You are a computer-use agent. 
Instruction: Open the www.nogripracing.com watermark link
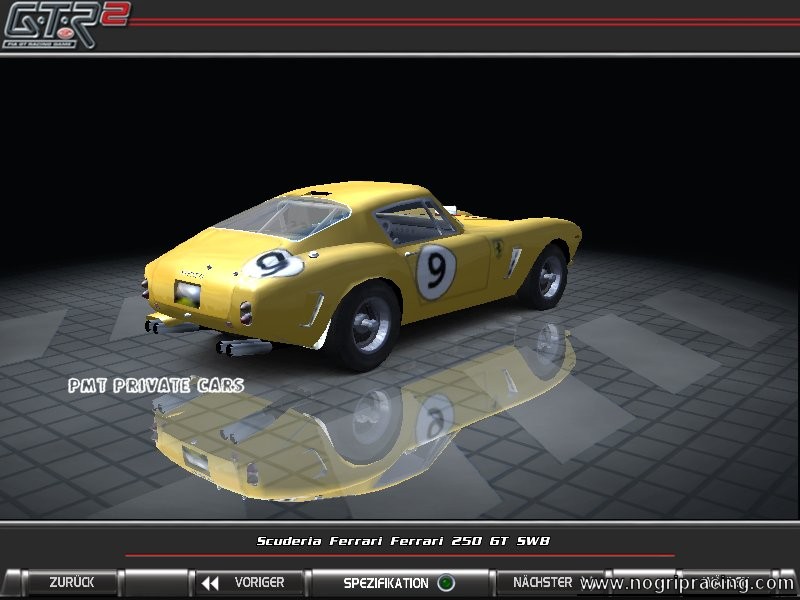pos(688,584)
